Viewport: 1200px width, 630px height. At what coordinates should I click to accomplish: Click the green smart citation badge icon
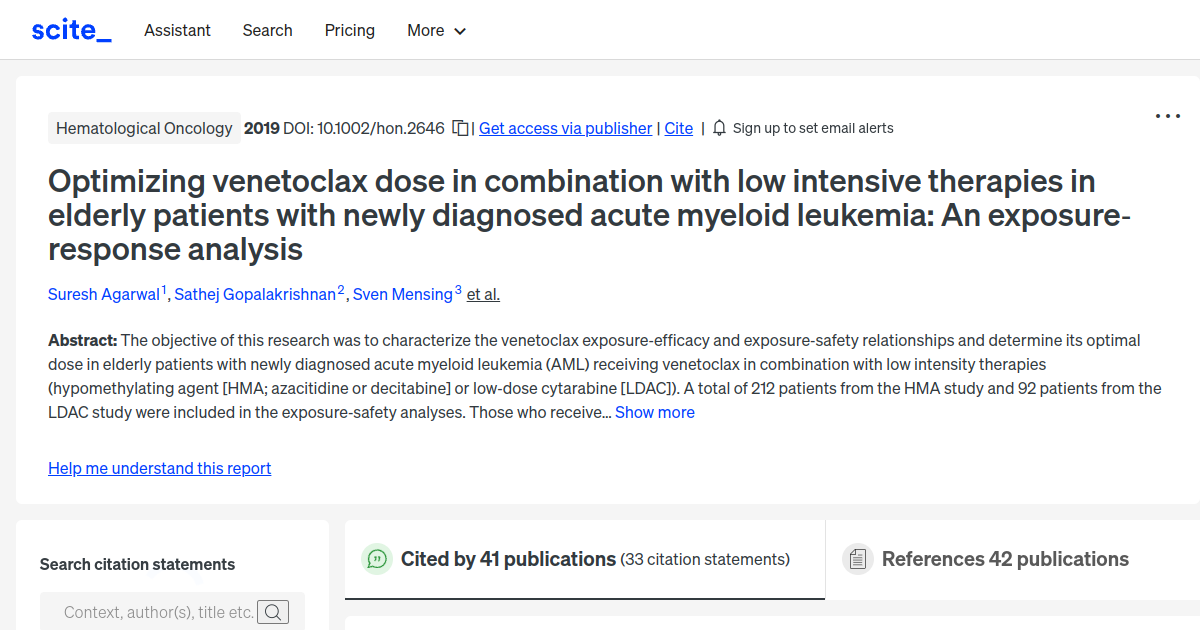tap(376, 559)
